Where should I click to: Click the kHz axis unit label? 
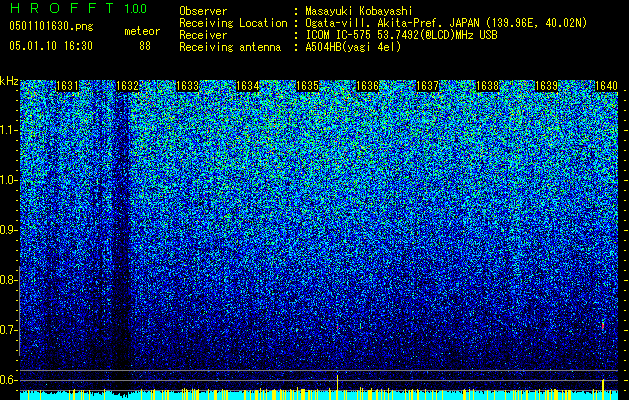coord(9,81)
